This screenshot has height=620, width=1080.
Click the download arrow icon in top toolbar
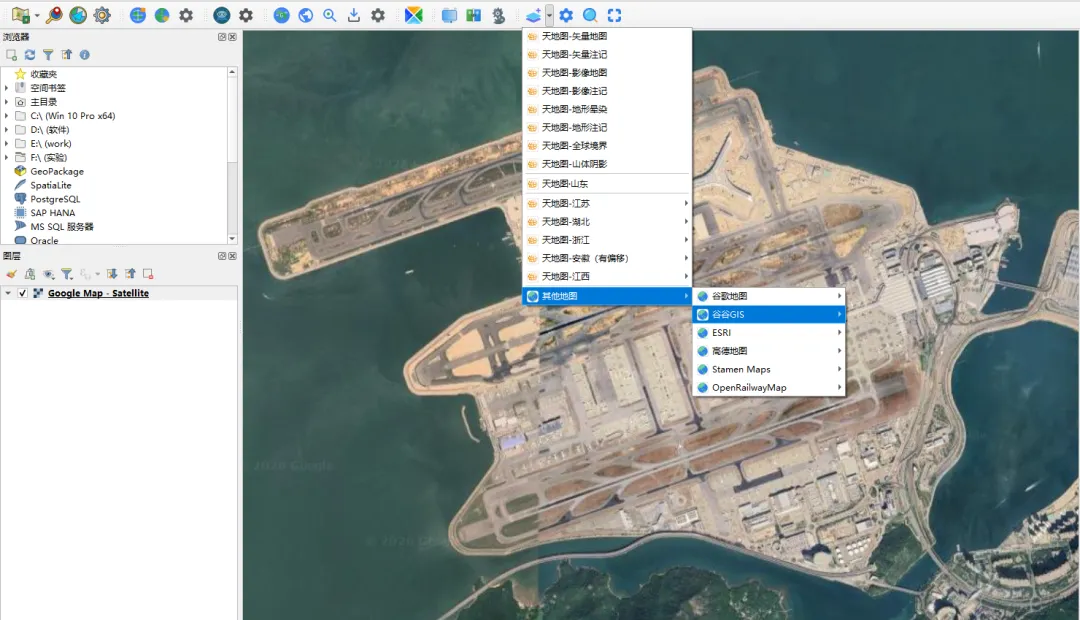tap(353, 15)
